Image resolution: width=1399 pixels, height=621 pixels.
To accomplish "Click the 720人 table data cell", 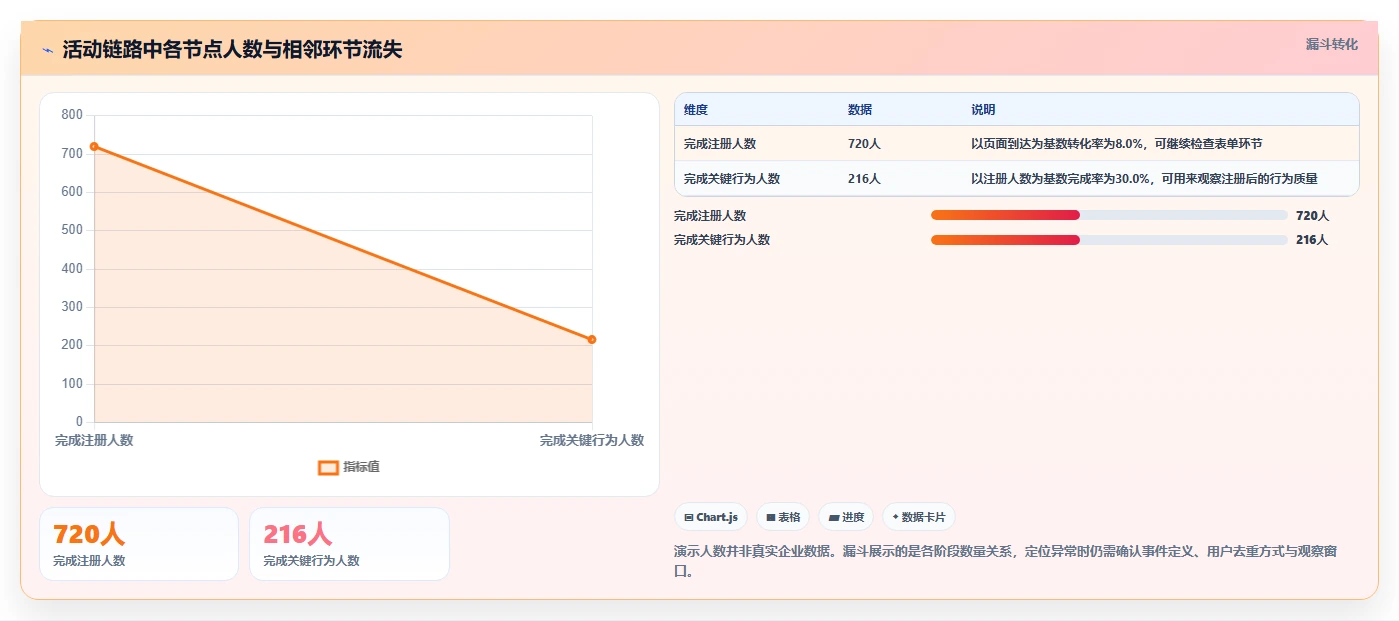I will [x=864, y=144].
